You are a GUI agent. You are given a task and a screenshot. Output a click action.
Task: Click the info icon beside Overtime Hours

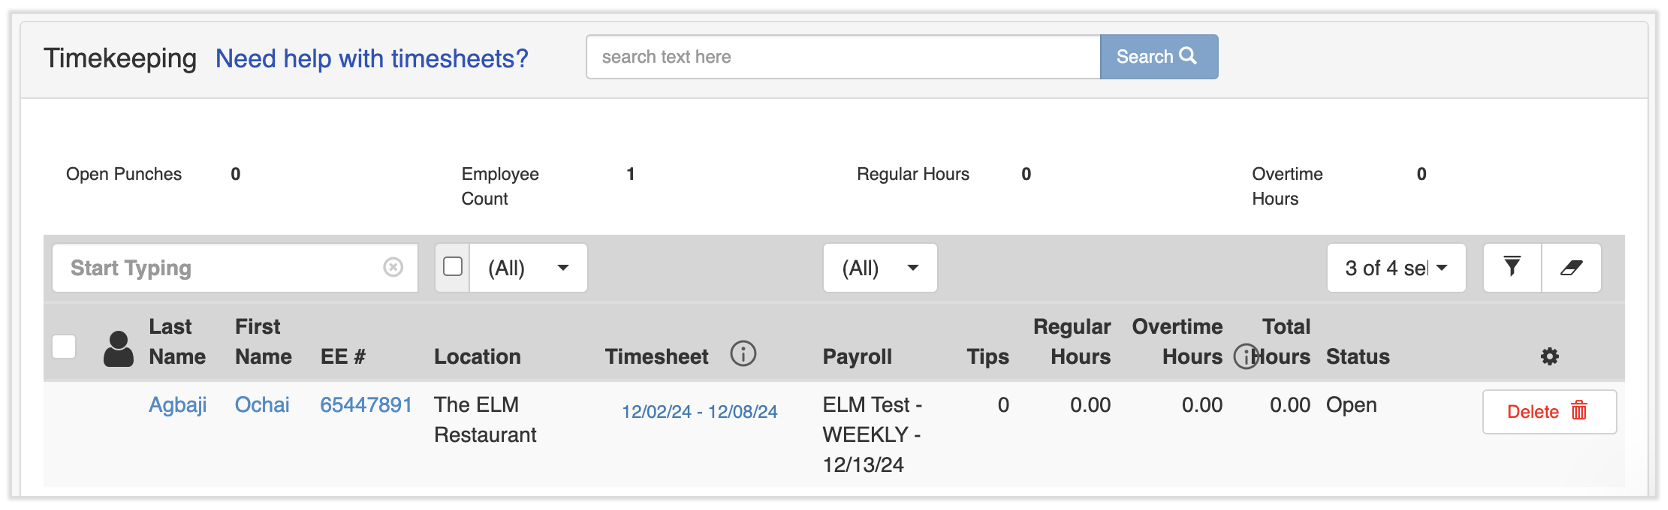1244,357
